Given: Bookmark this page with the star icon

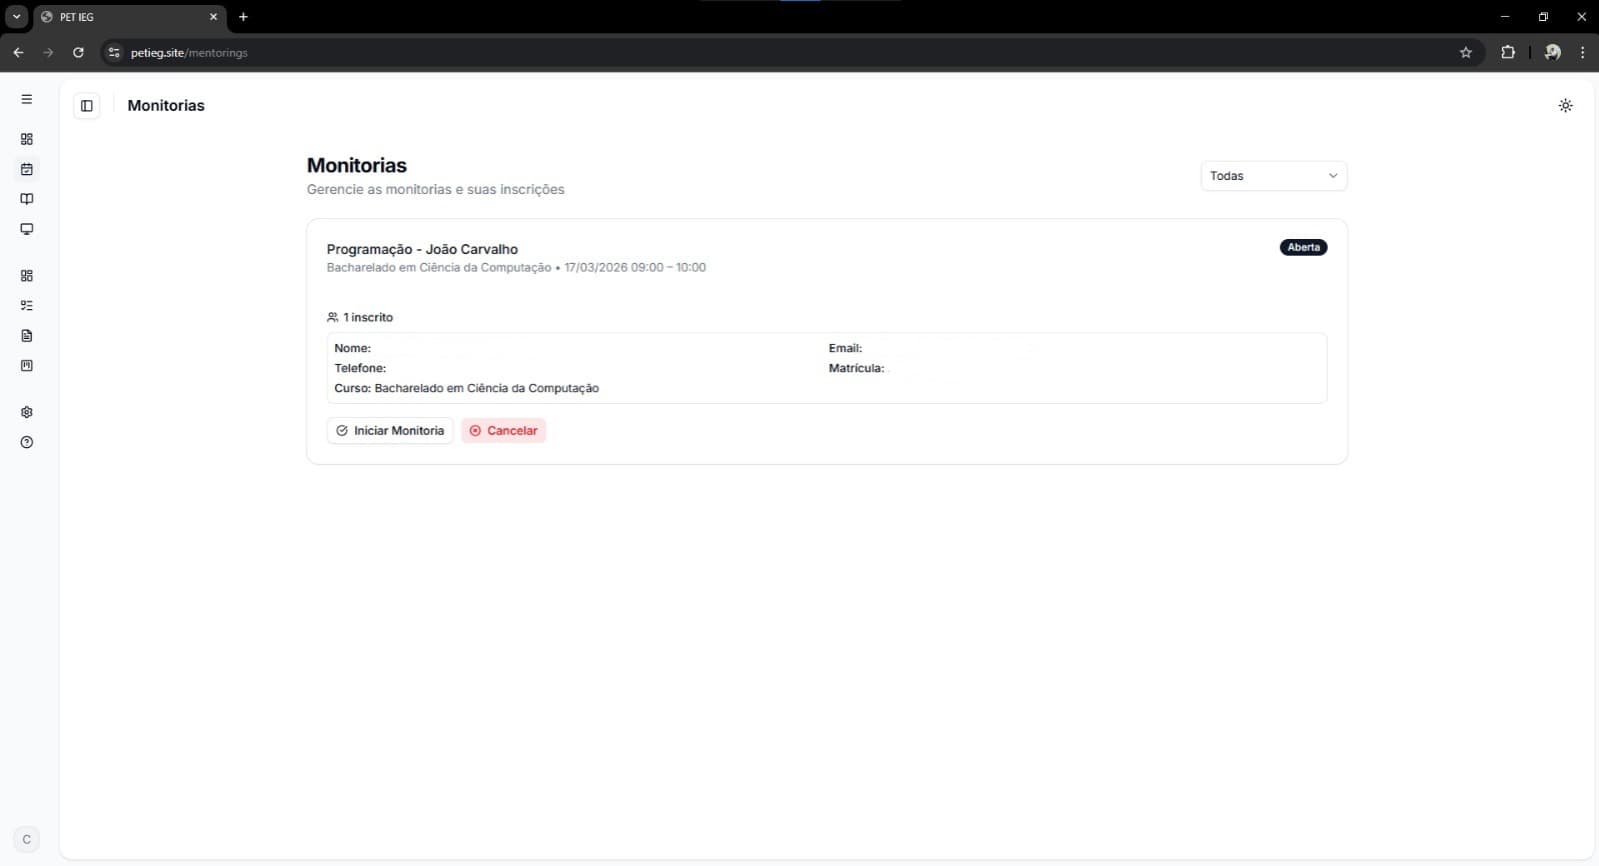Looking at the screenshot, I should coord(1465,53).
